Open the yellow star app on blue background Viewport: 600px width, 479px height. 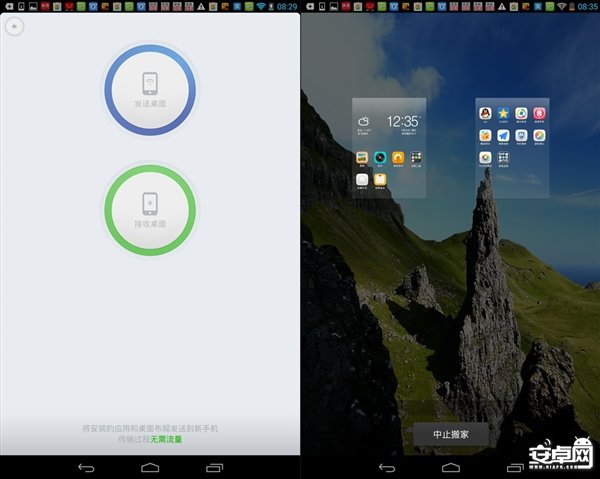click(x=503, y=114)
